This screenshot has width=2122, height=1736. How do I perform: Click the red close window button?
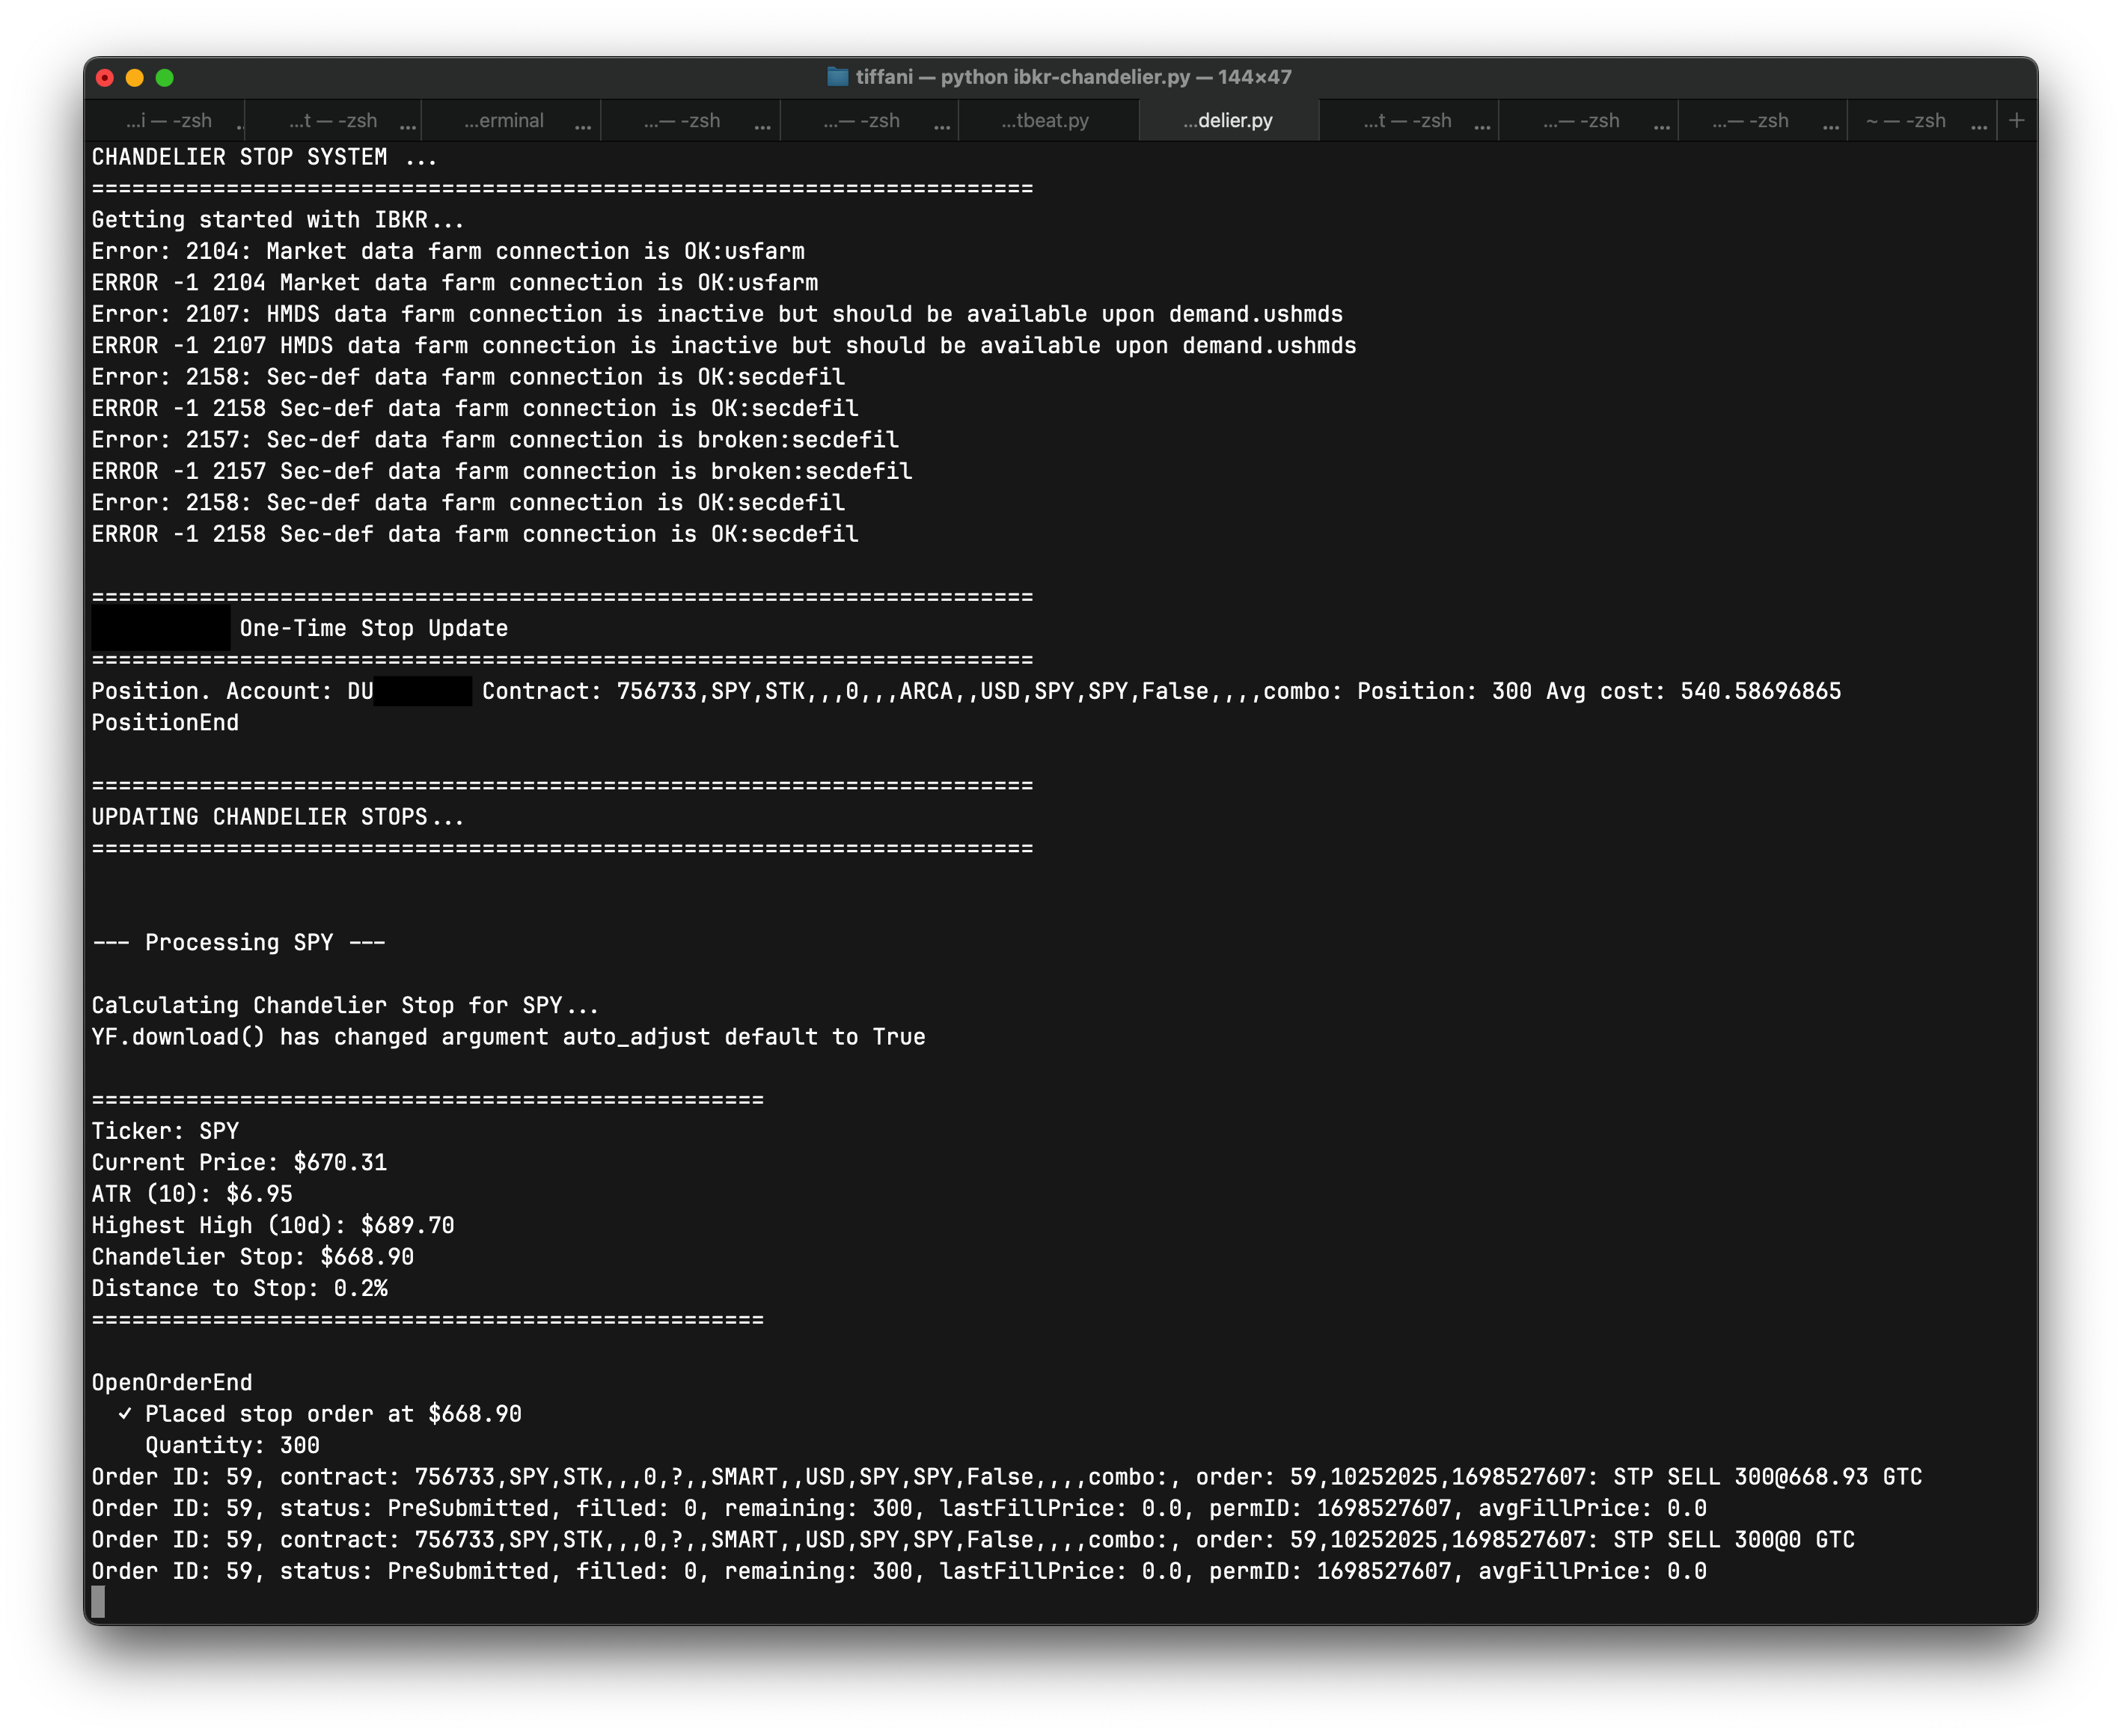click(x=105, y=78)
